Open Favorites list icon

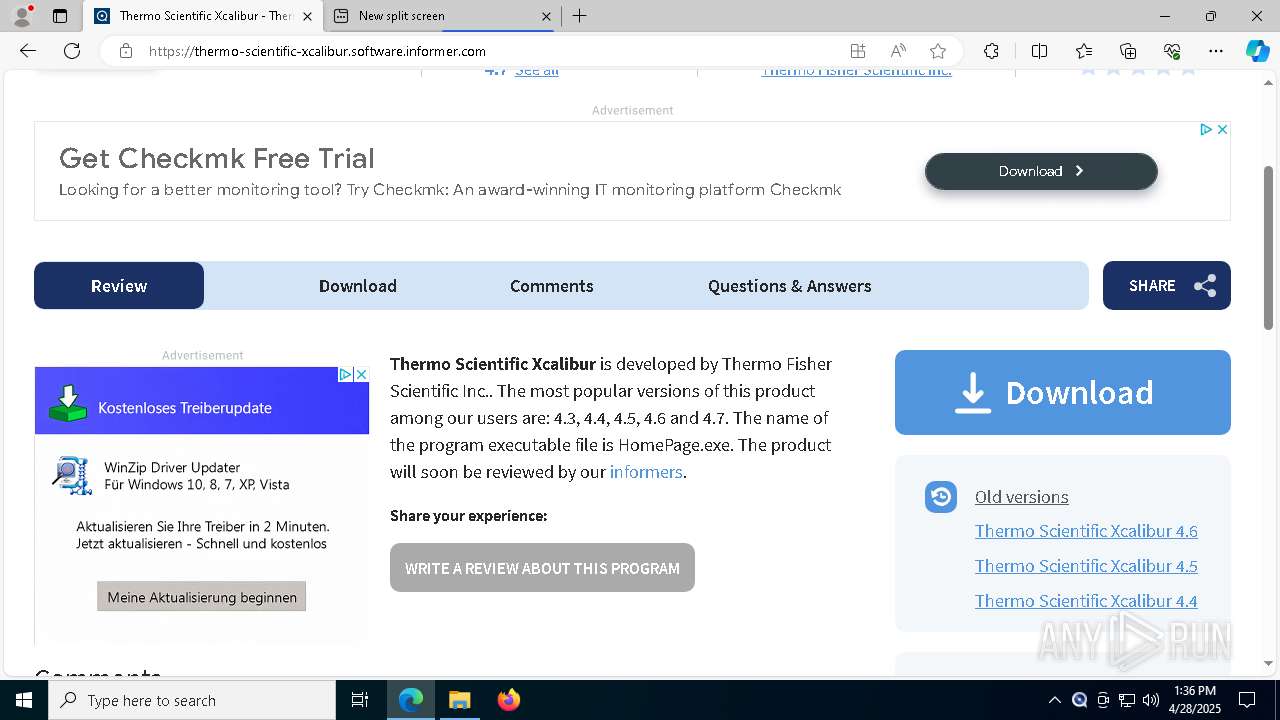tap(1084, 51)
